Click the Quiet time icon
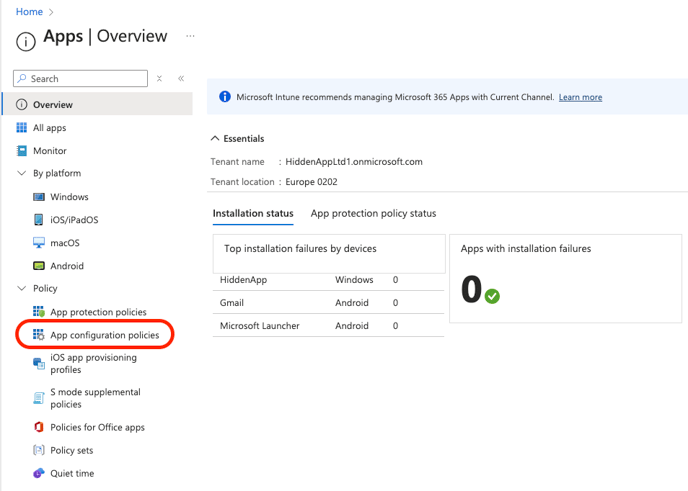This screenshot has width=688, height=491. 39,473
